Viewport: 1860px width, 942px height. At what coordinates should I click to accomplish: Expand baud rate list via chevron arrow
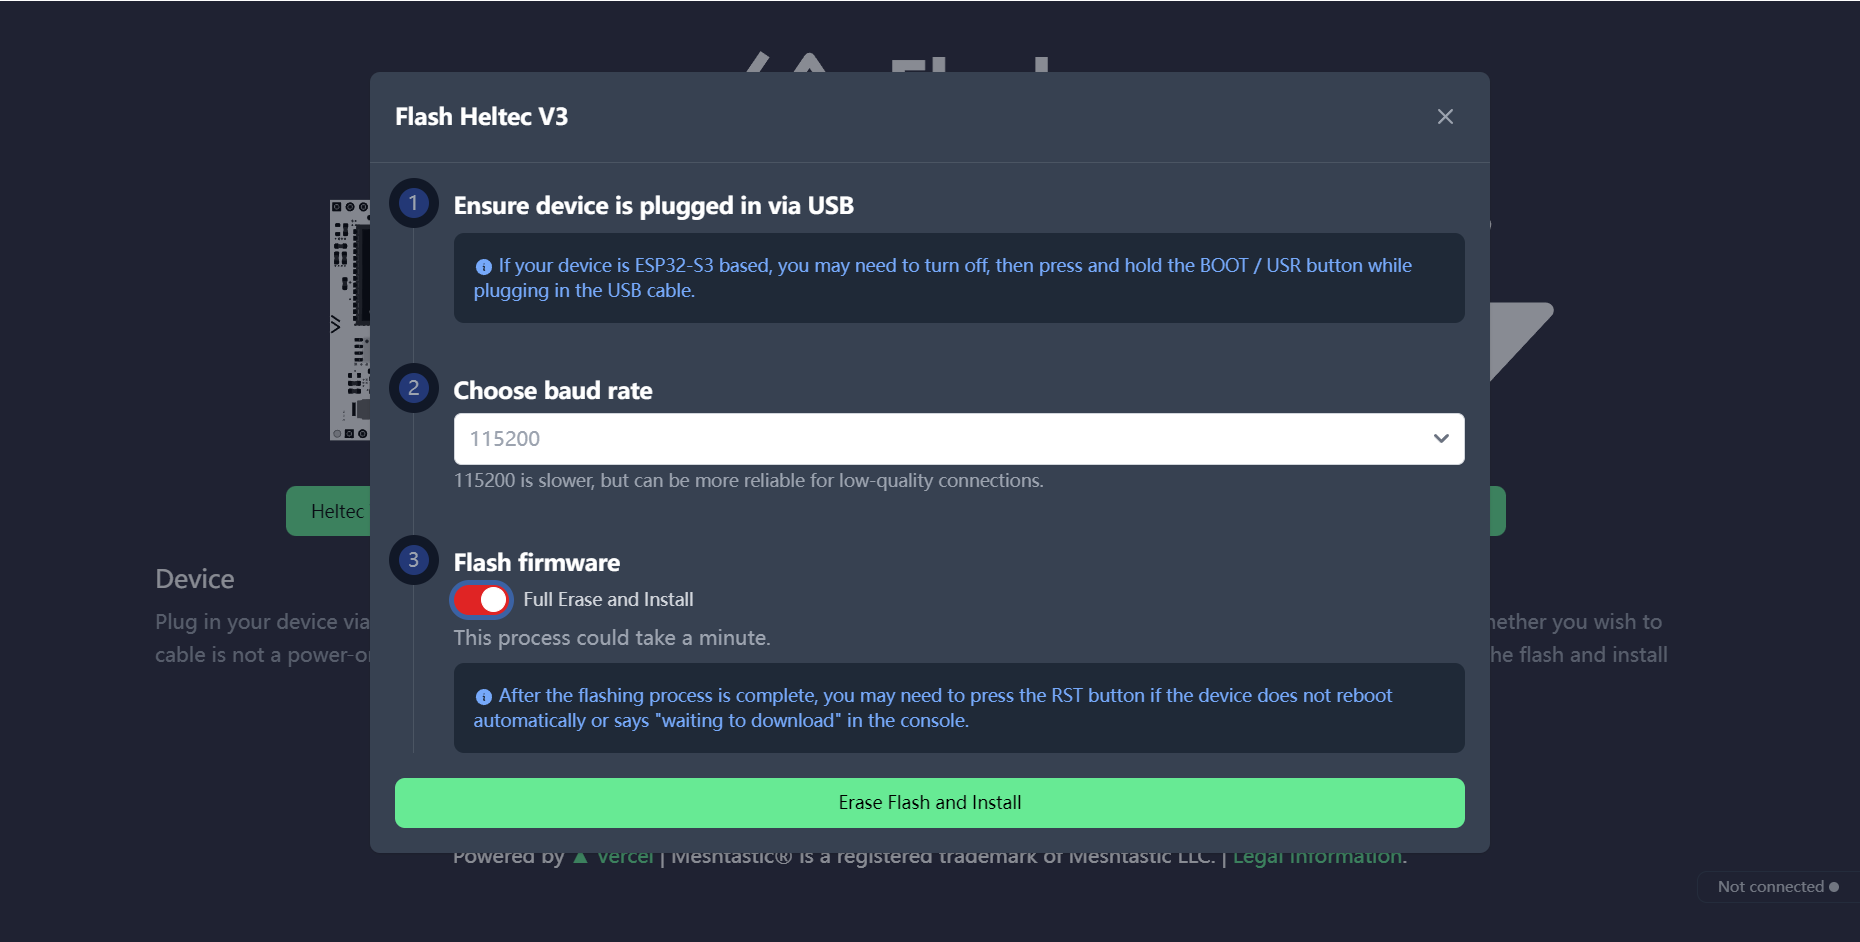tap(1441, 439)
